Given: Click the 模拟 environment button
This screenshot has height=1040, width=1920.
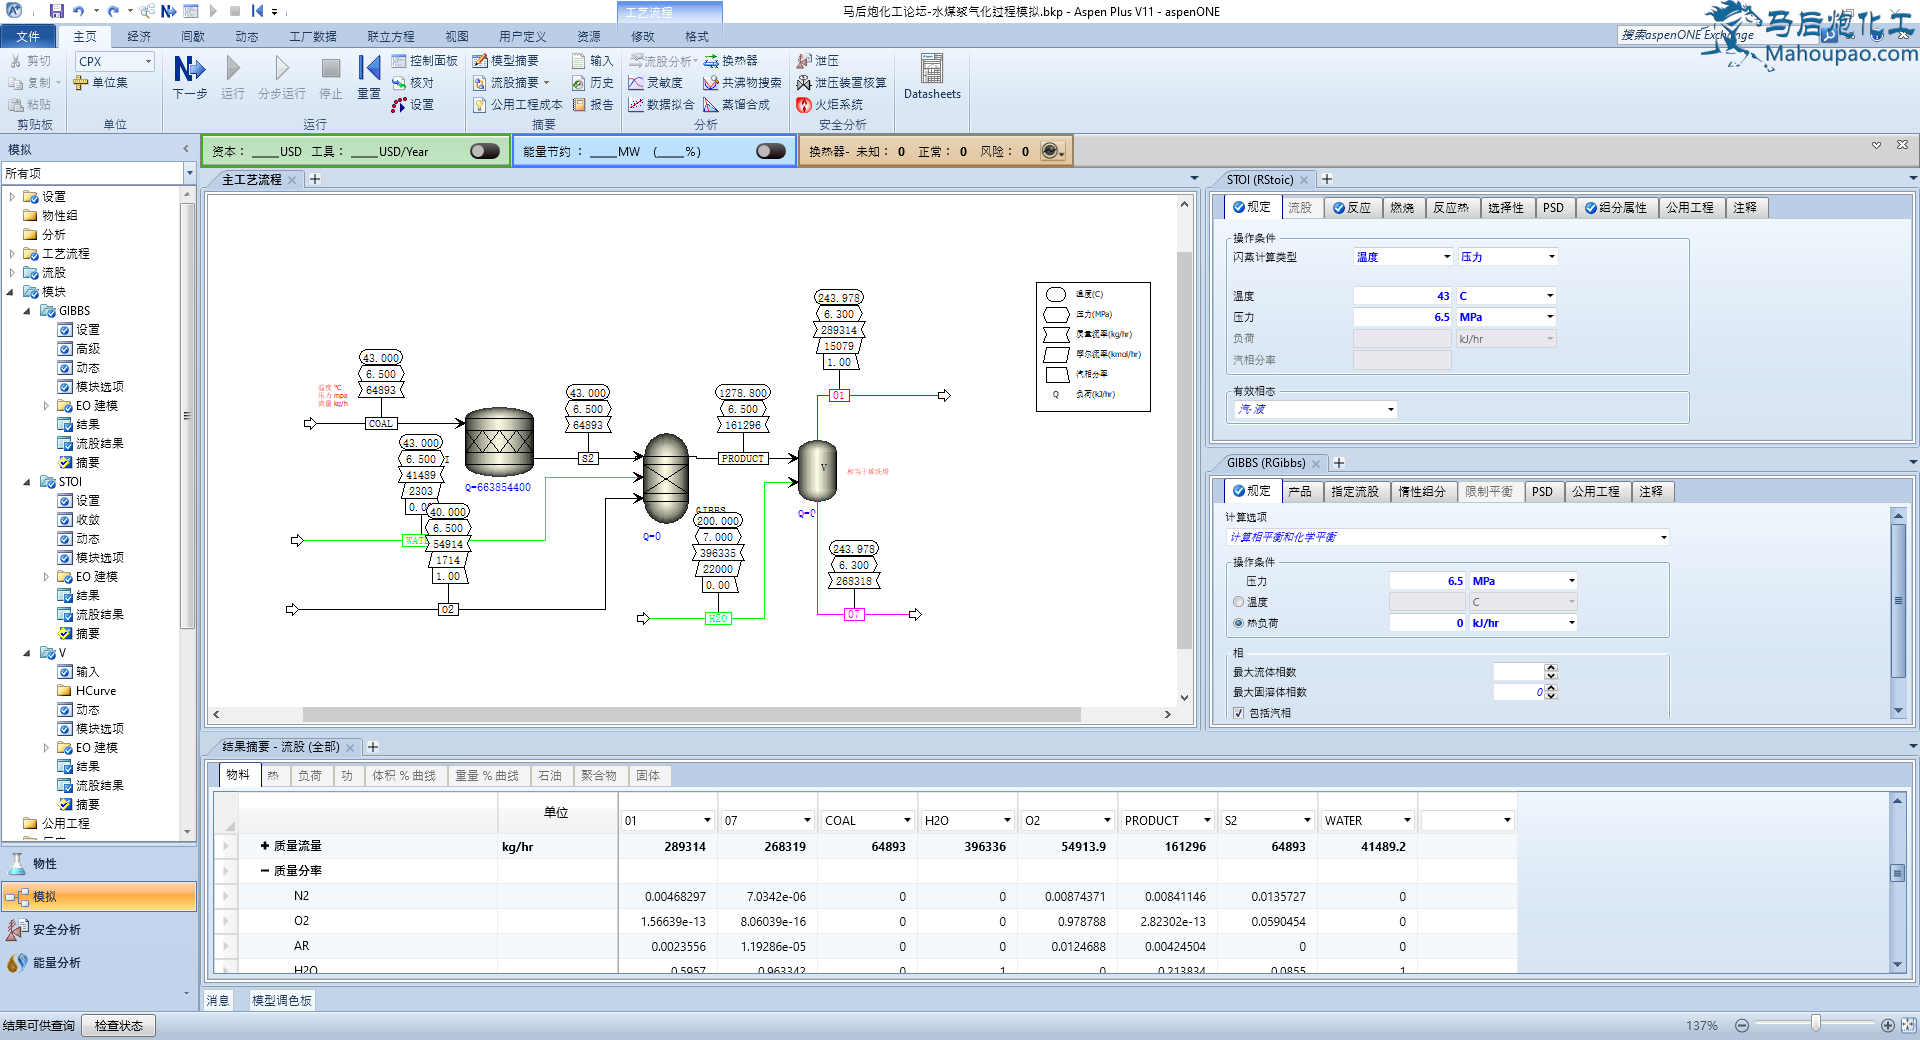Looking at the screenshot, I should [x=98, y=896].
